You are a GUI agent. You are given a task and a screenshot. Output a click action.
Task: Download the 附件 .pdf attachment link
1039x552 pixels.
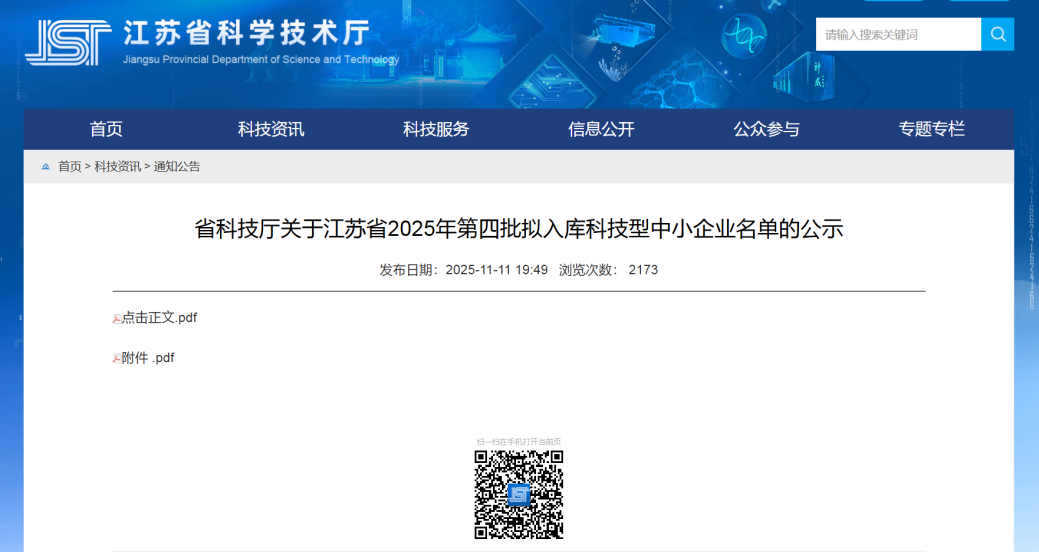coord(148,358)
